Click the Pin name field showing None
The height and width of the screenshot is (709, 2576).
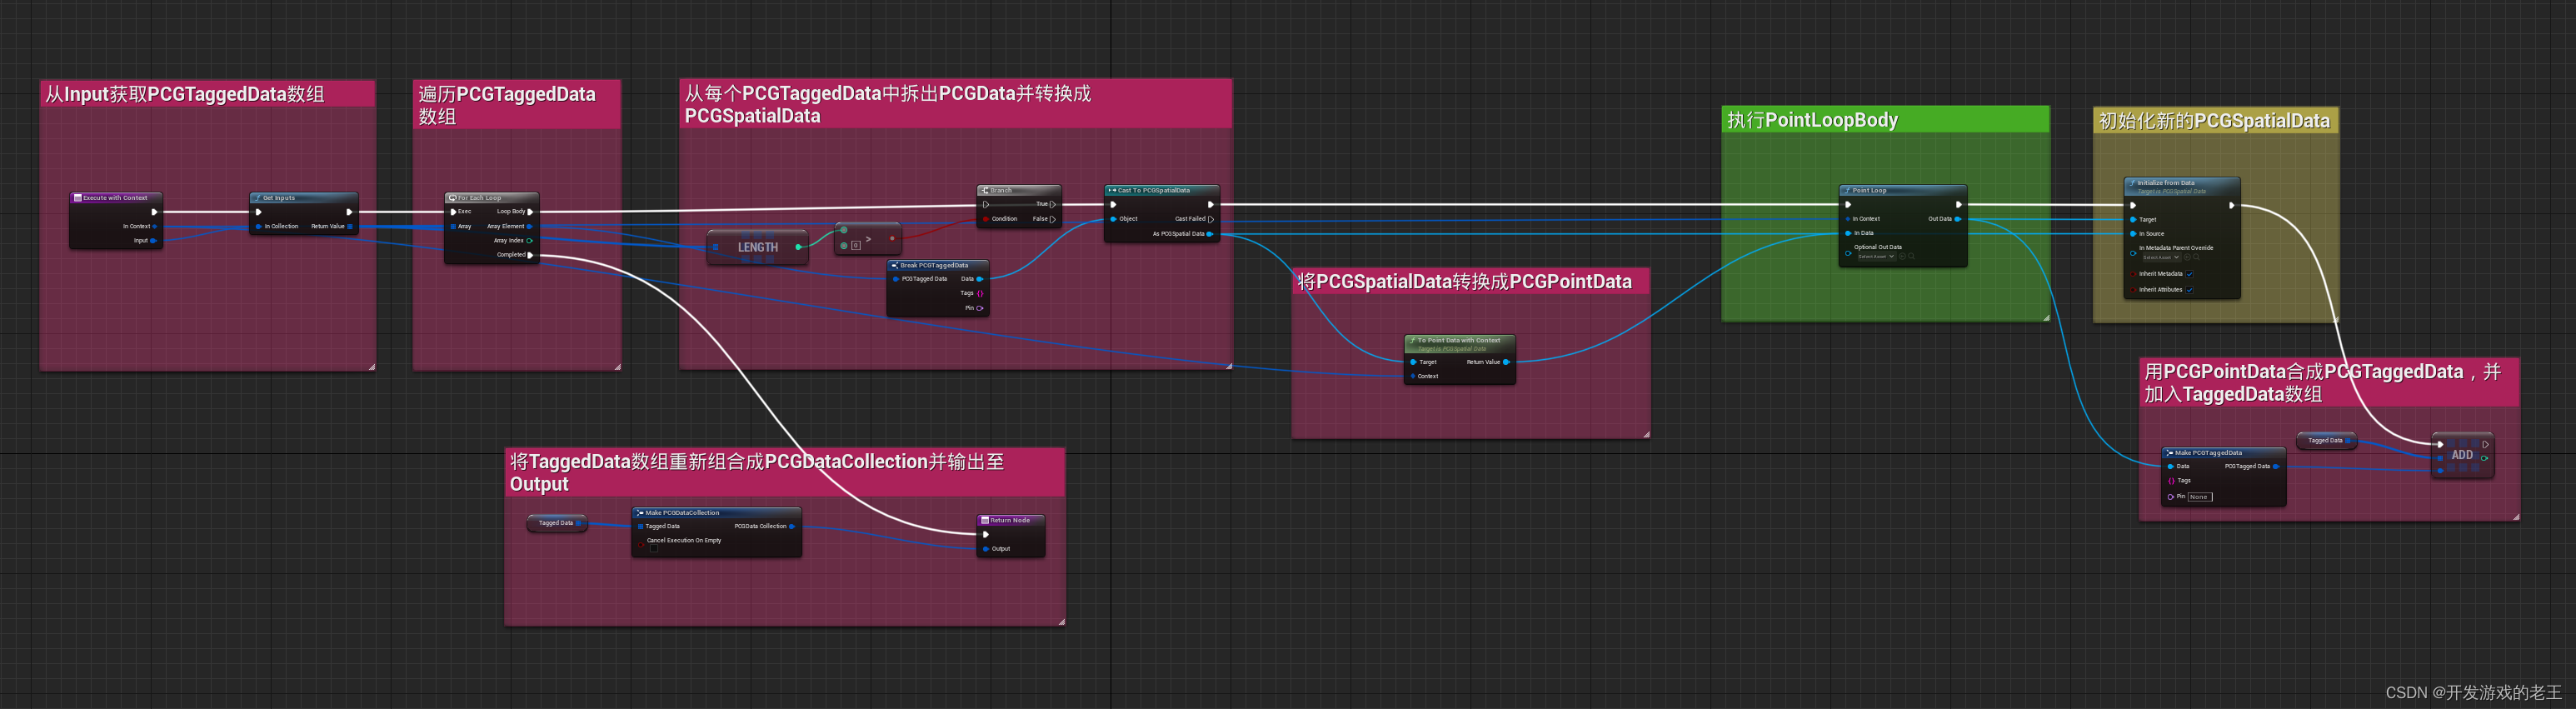click(2200, 497)
